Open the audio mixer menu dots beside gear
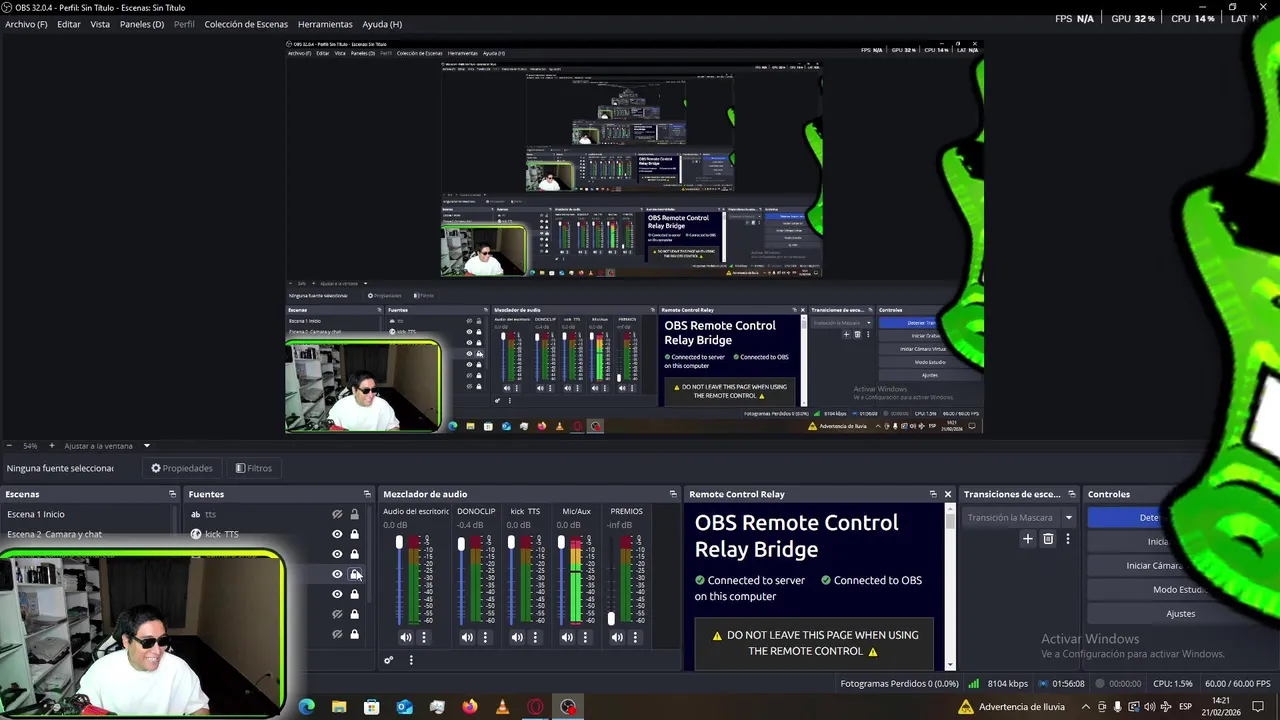 click(x=410, y=660)
